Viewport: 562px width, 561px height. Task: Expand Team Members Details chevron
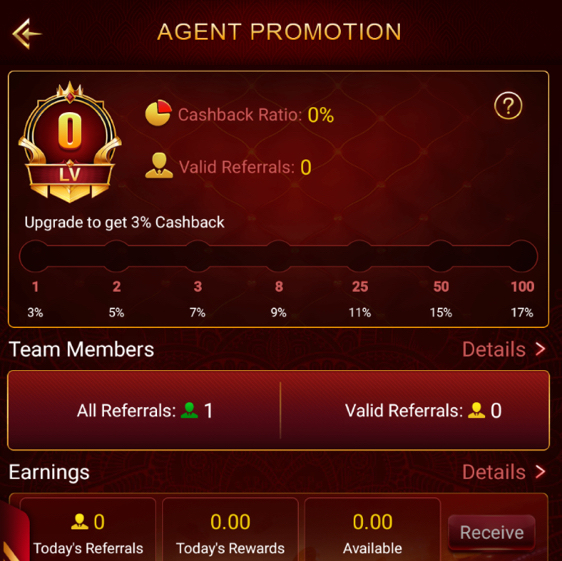540,349
